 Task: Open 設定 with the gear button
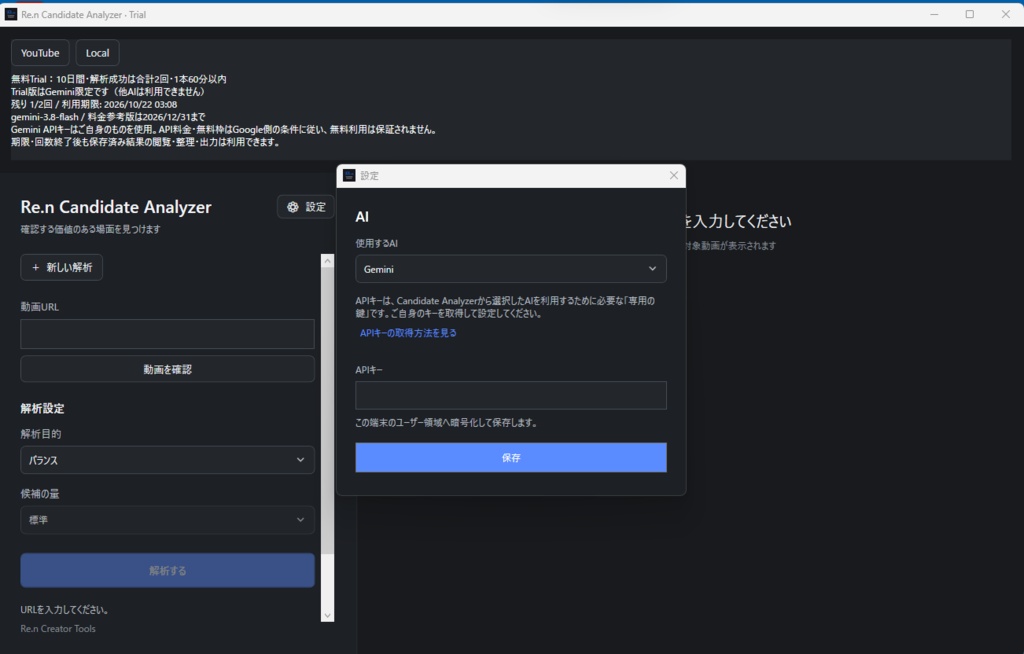point(306,206)
